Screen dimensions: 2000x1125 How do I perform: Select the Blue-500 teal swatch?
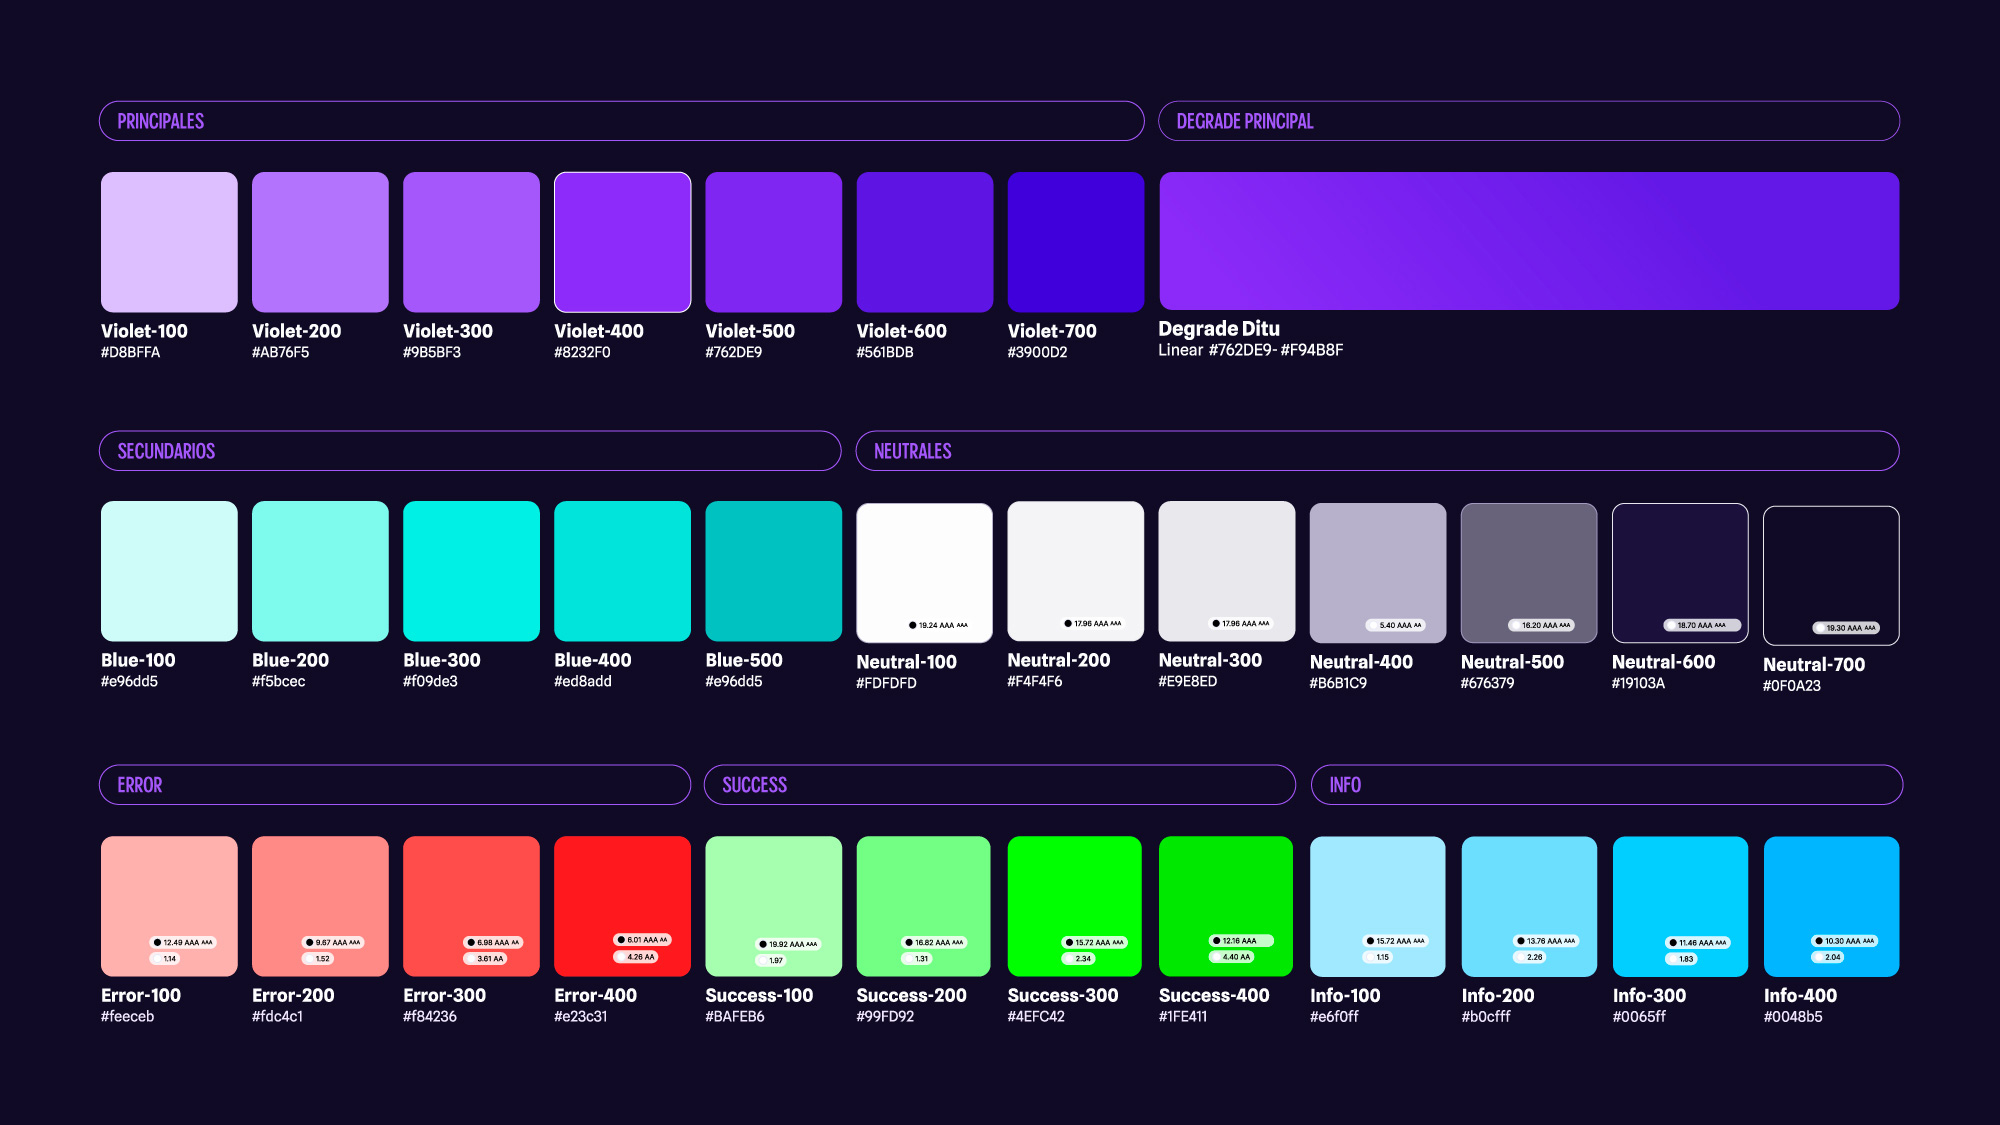[x=773, y=571]
